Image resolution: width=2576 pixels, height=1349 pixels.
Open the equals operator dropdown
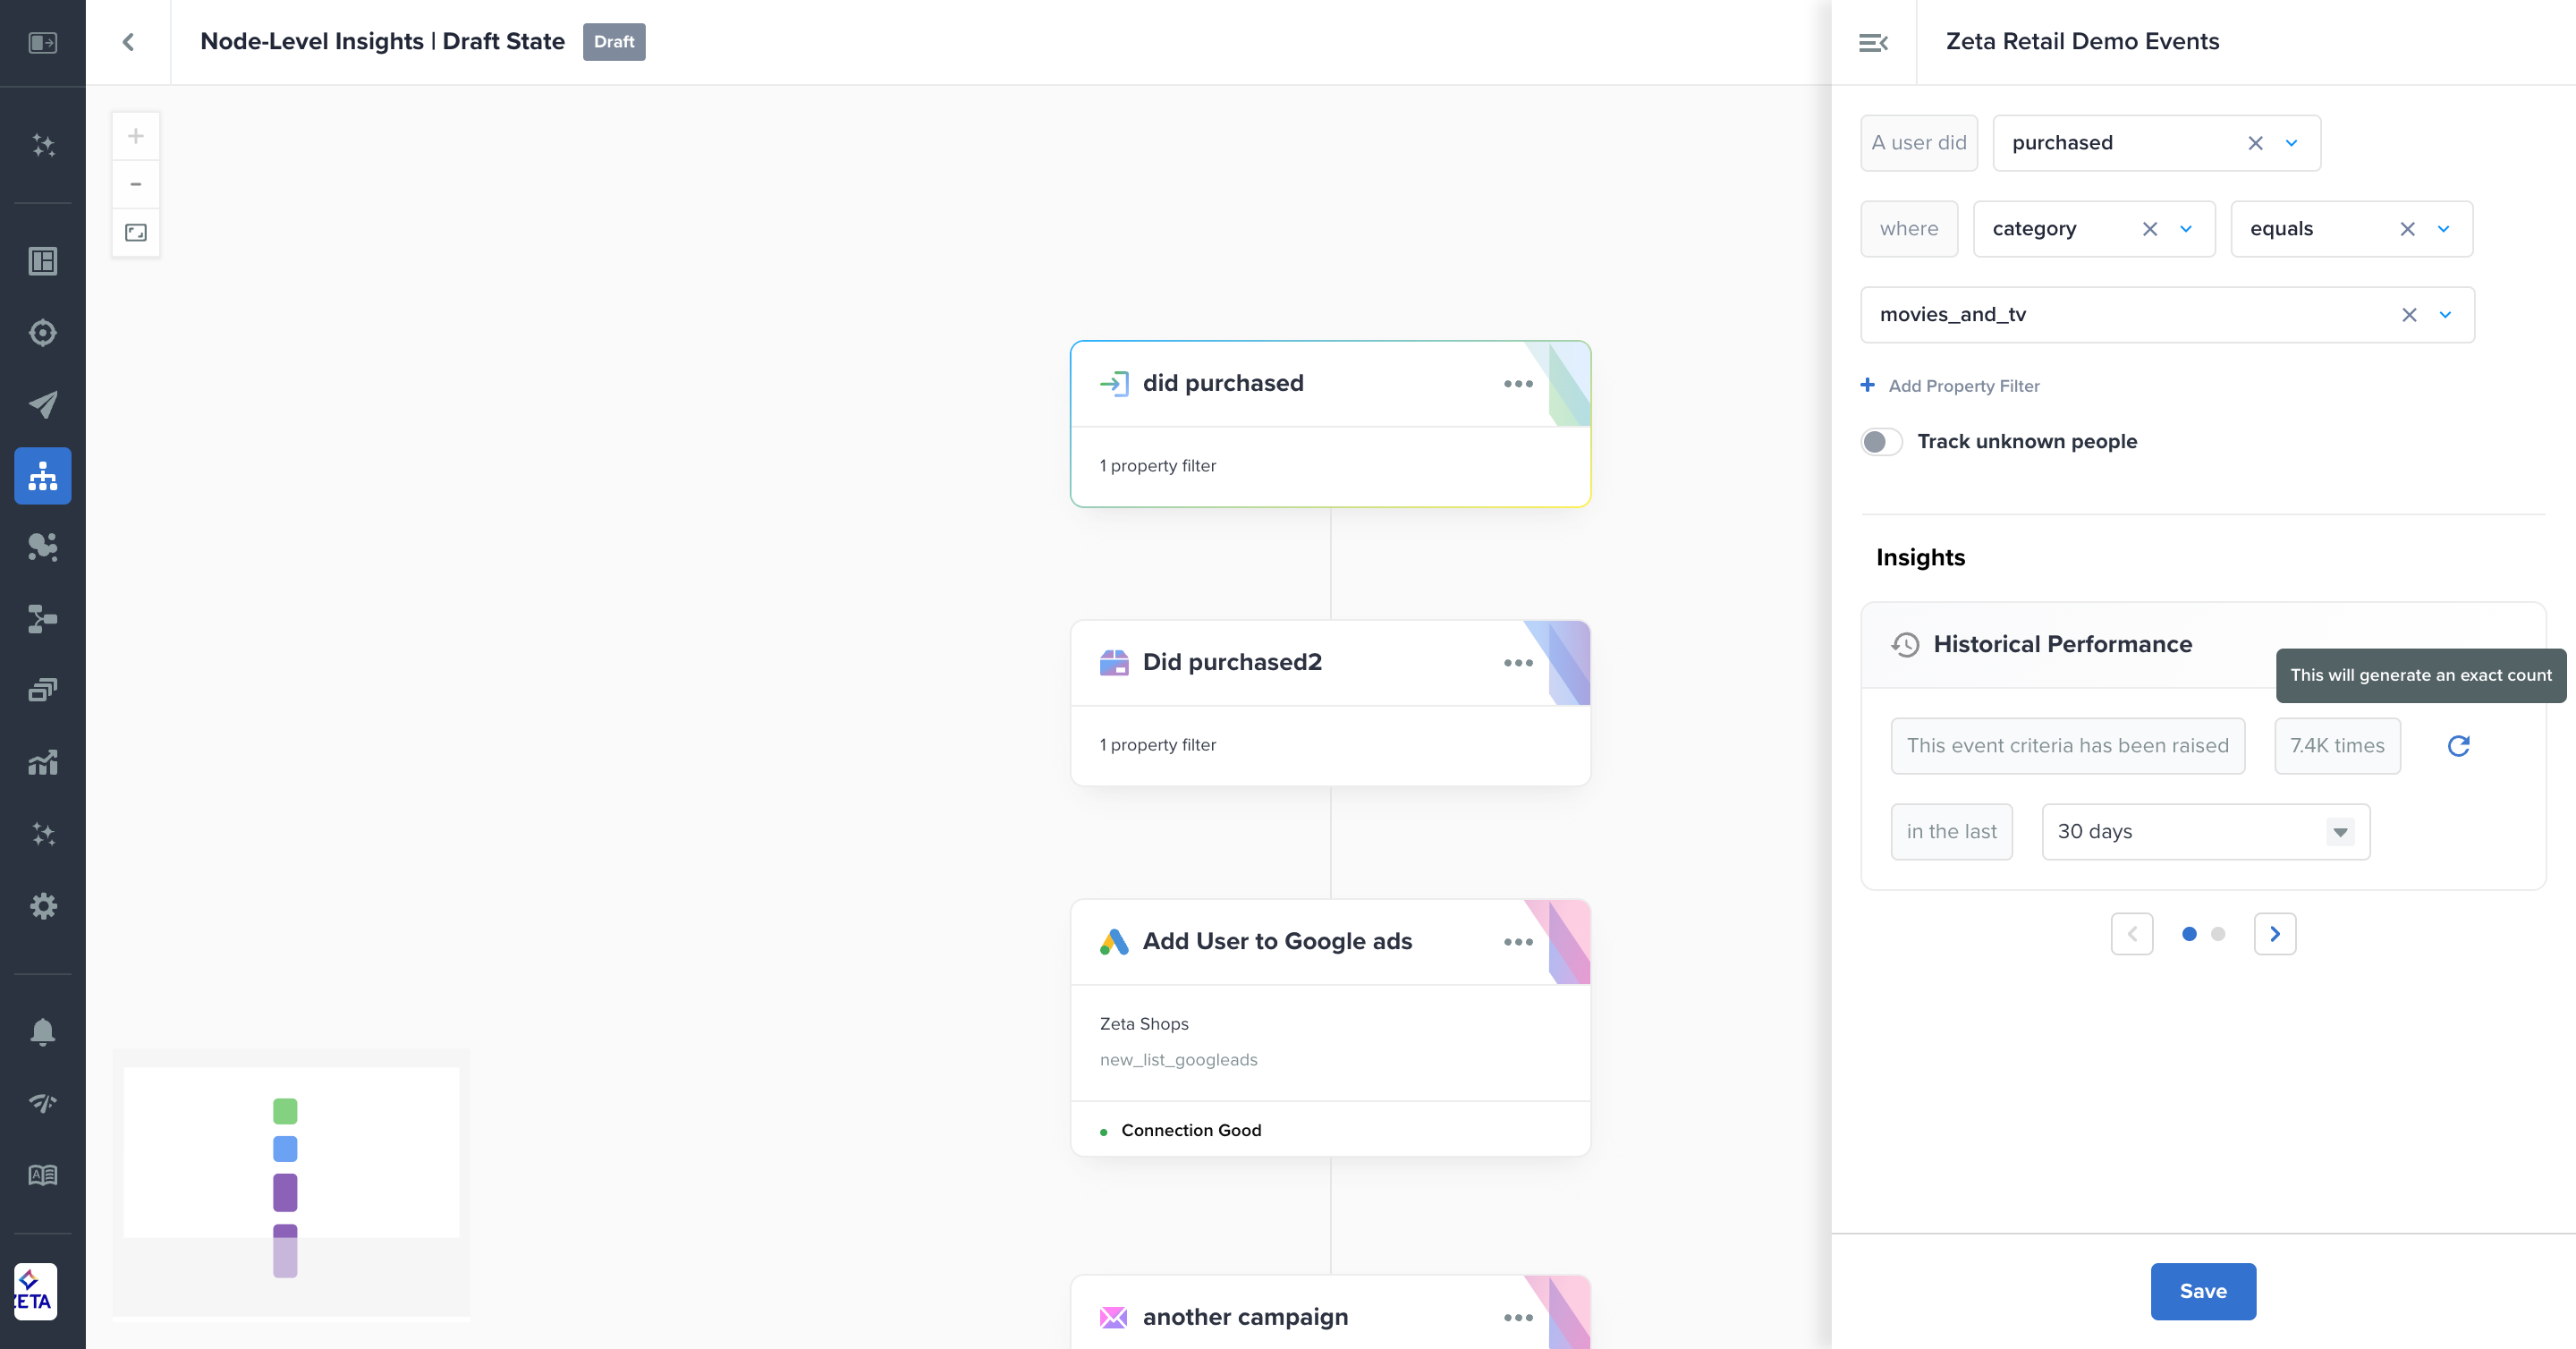(2443, 229)
